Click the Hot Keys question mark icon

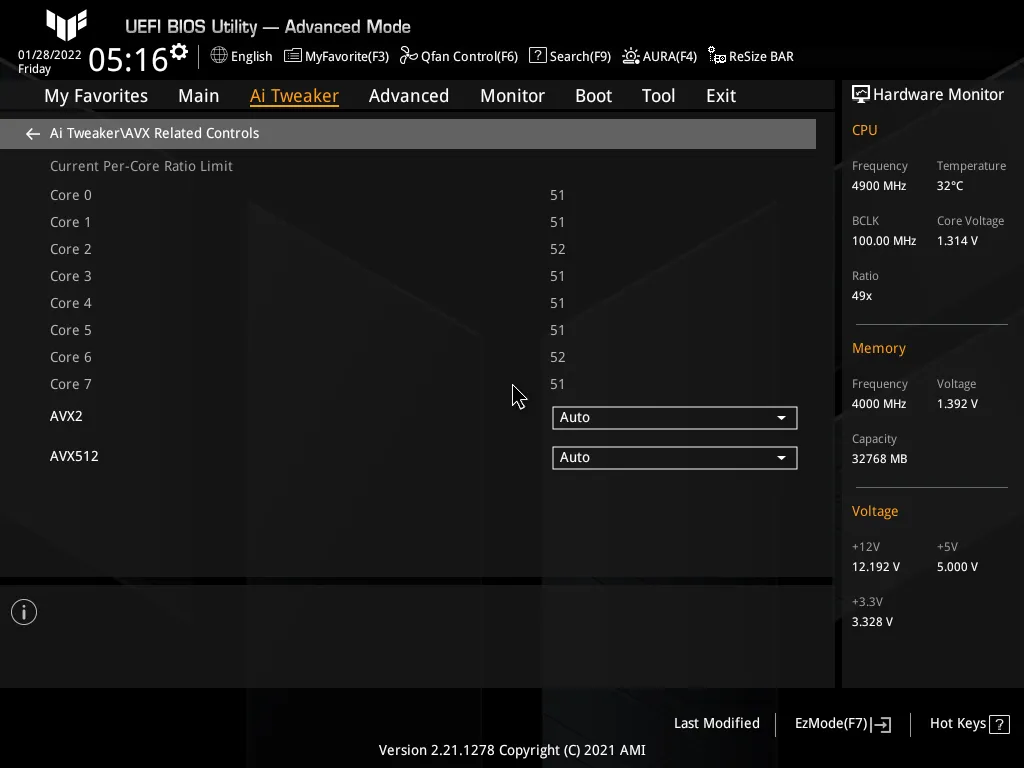(x=999, y=724)
